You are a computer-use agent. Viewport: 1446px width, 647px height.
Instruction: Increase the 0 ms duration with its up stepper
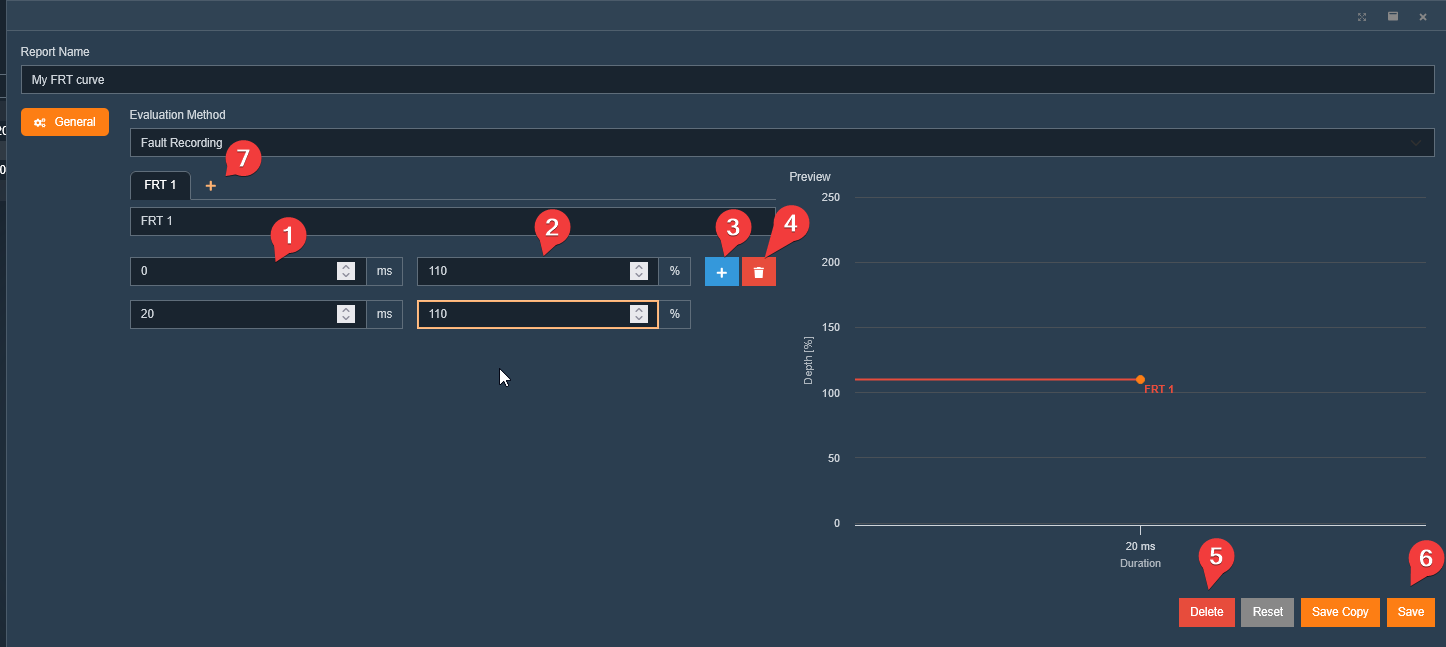[x=345, y=266]
